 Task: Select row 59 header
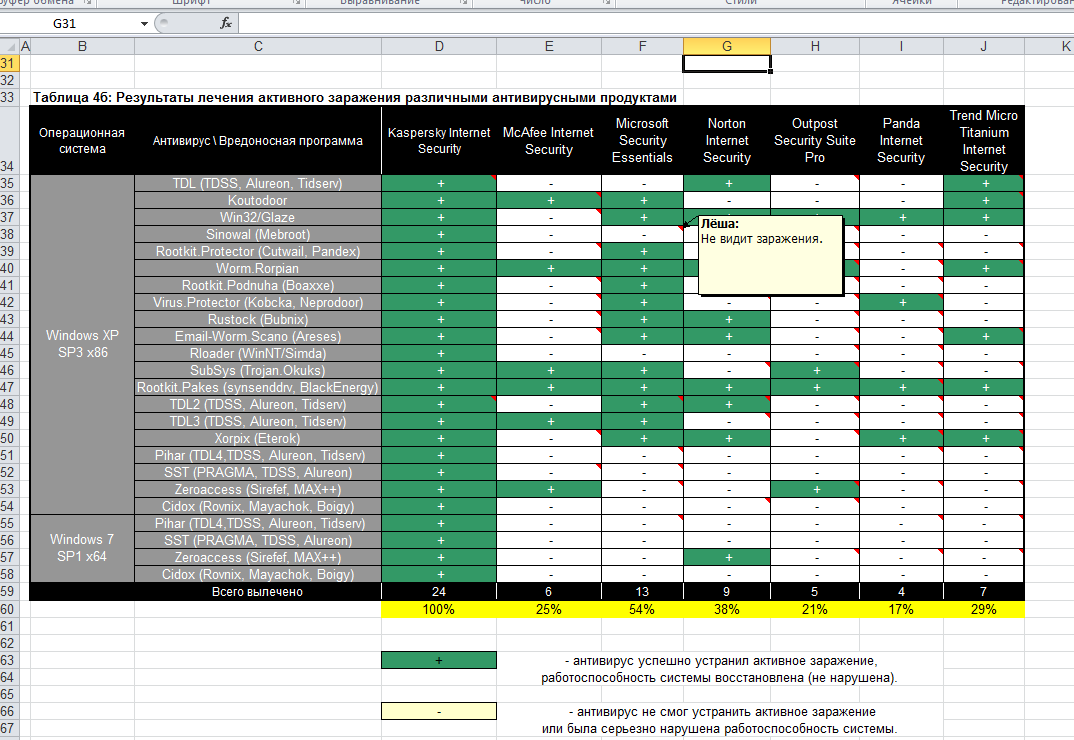[x=9, y=591]
